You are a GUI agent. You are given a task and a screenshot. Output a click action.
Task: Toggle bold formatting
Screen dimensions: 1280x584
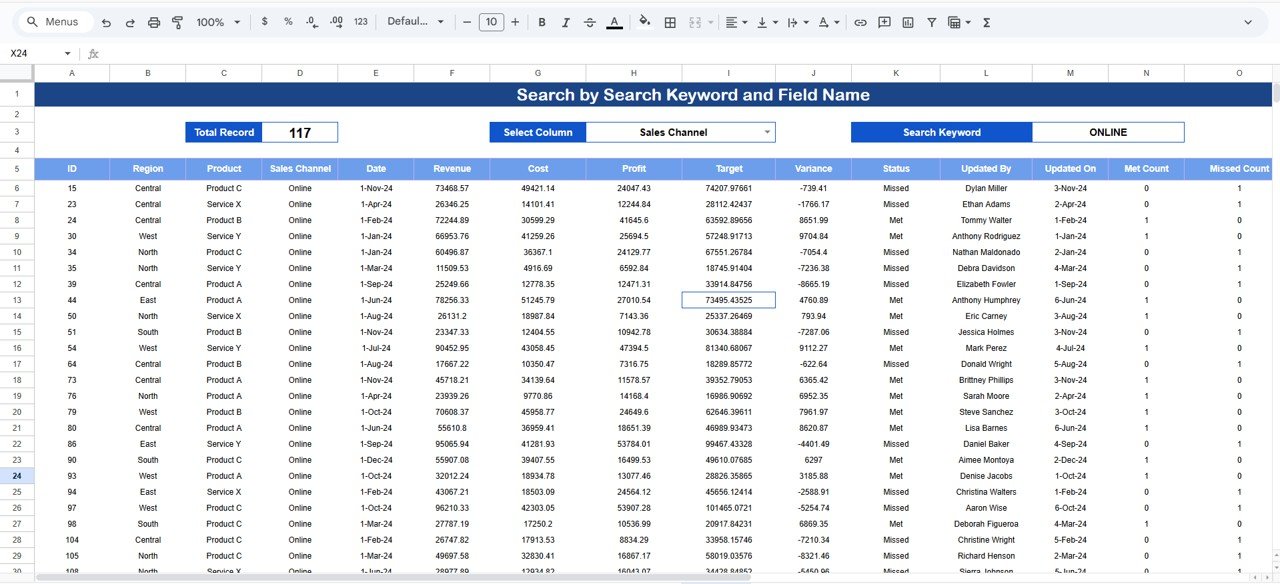coord(542,22)
